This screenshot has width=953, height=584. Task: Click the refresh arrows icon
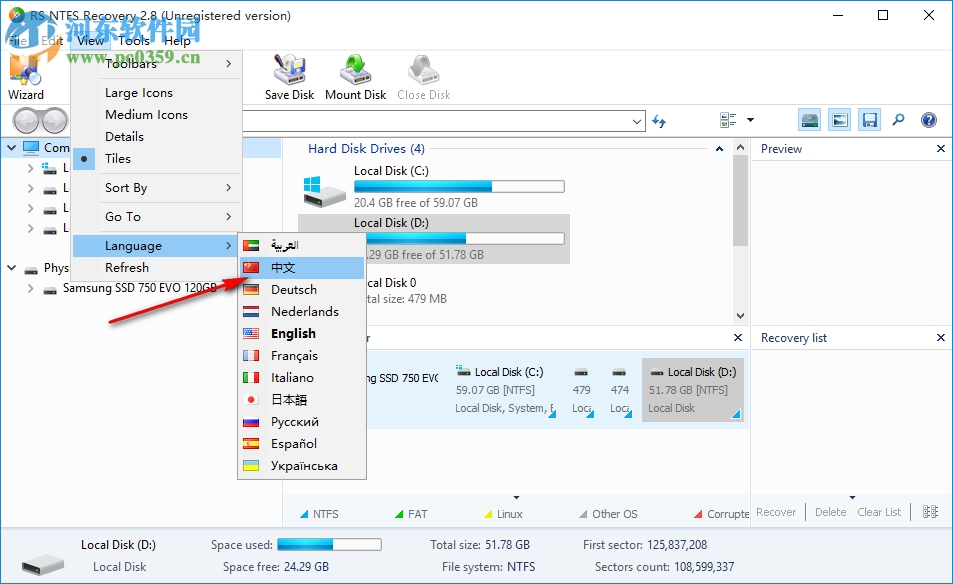[x=658, y=119]
